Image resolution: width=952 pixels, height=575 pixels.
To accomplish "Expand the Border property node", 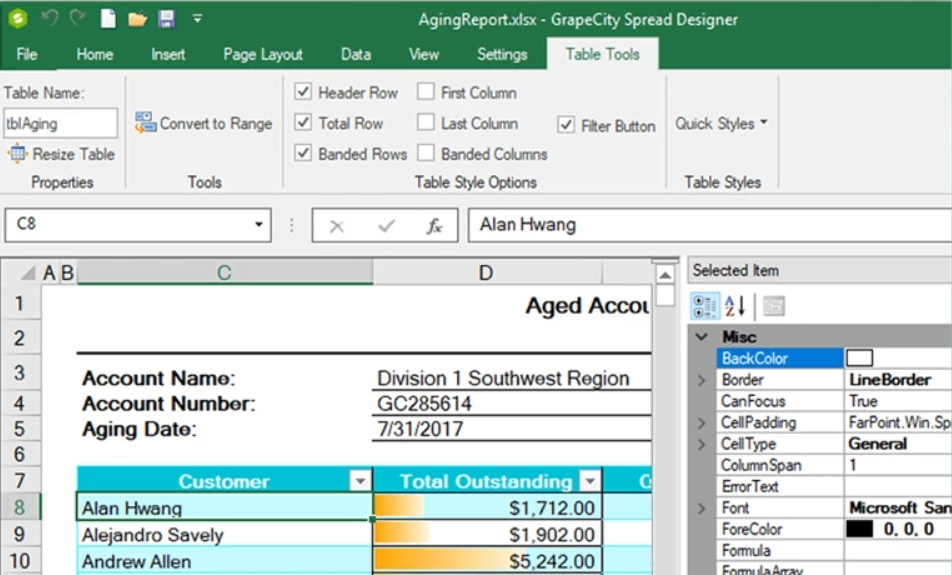I will [x=702, y=380].
